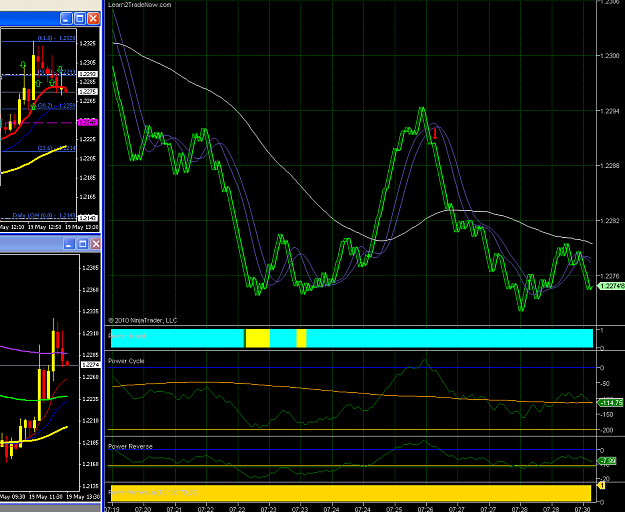Click the -200 level on Power Cycle axis
This screenshot has width=625, height=512.
pos(606,430)
